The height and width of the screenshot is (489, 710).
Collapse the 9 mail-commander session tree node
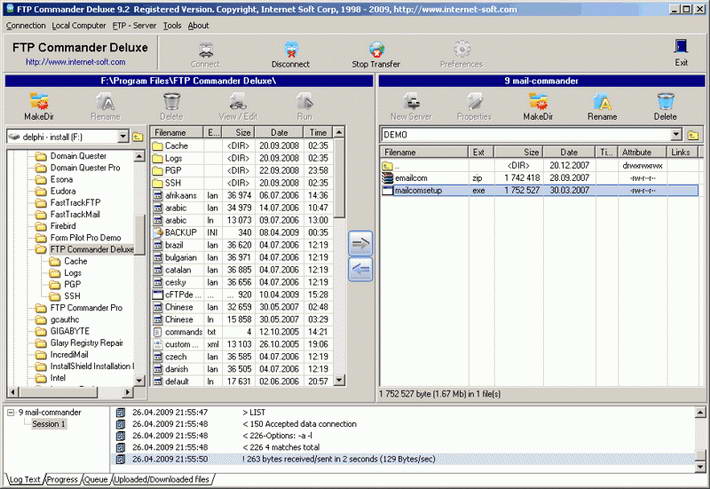coord(11,412)
